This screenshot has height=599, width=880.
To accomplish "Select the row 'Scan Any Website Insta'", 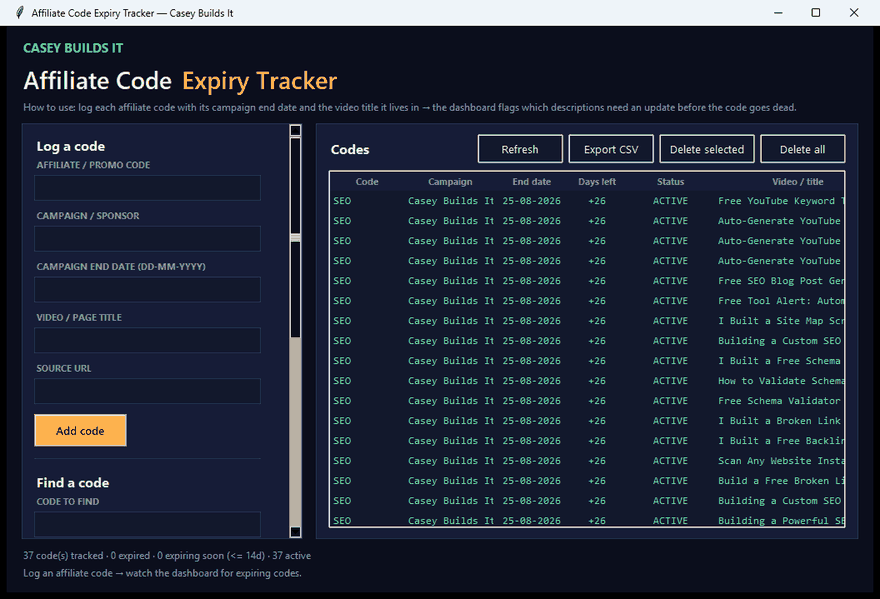I will click(x=587, y=461).
